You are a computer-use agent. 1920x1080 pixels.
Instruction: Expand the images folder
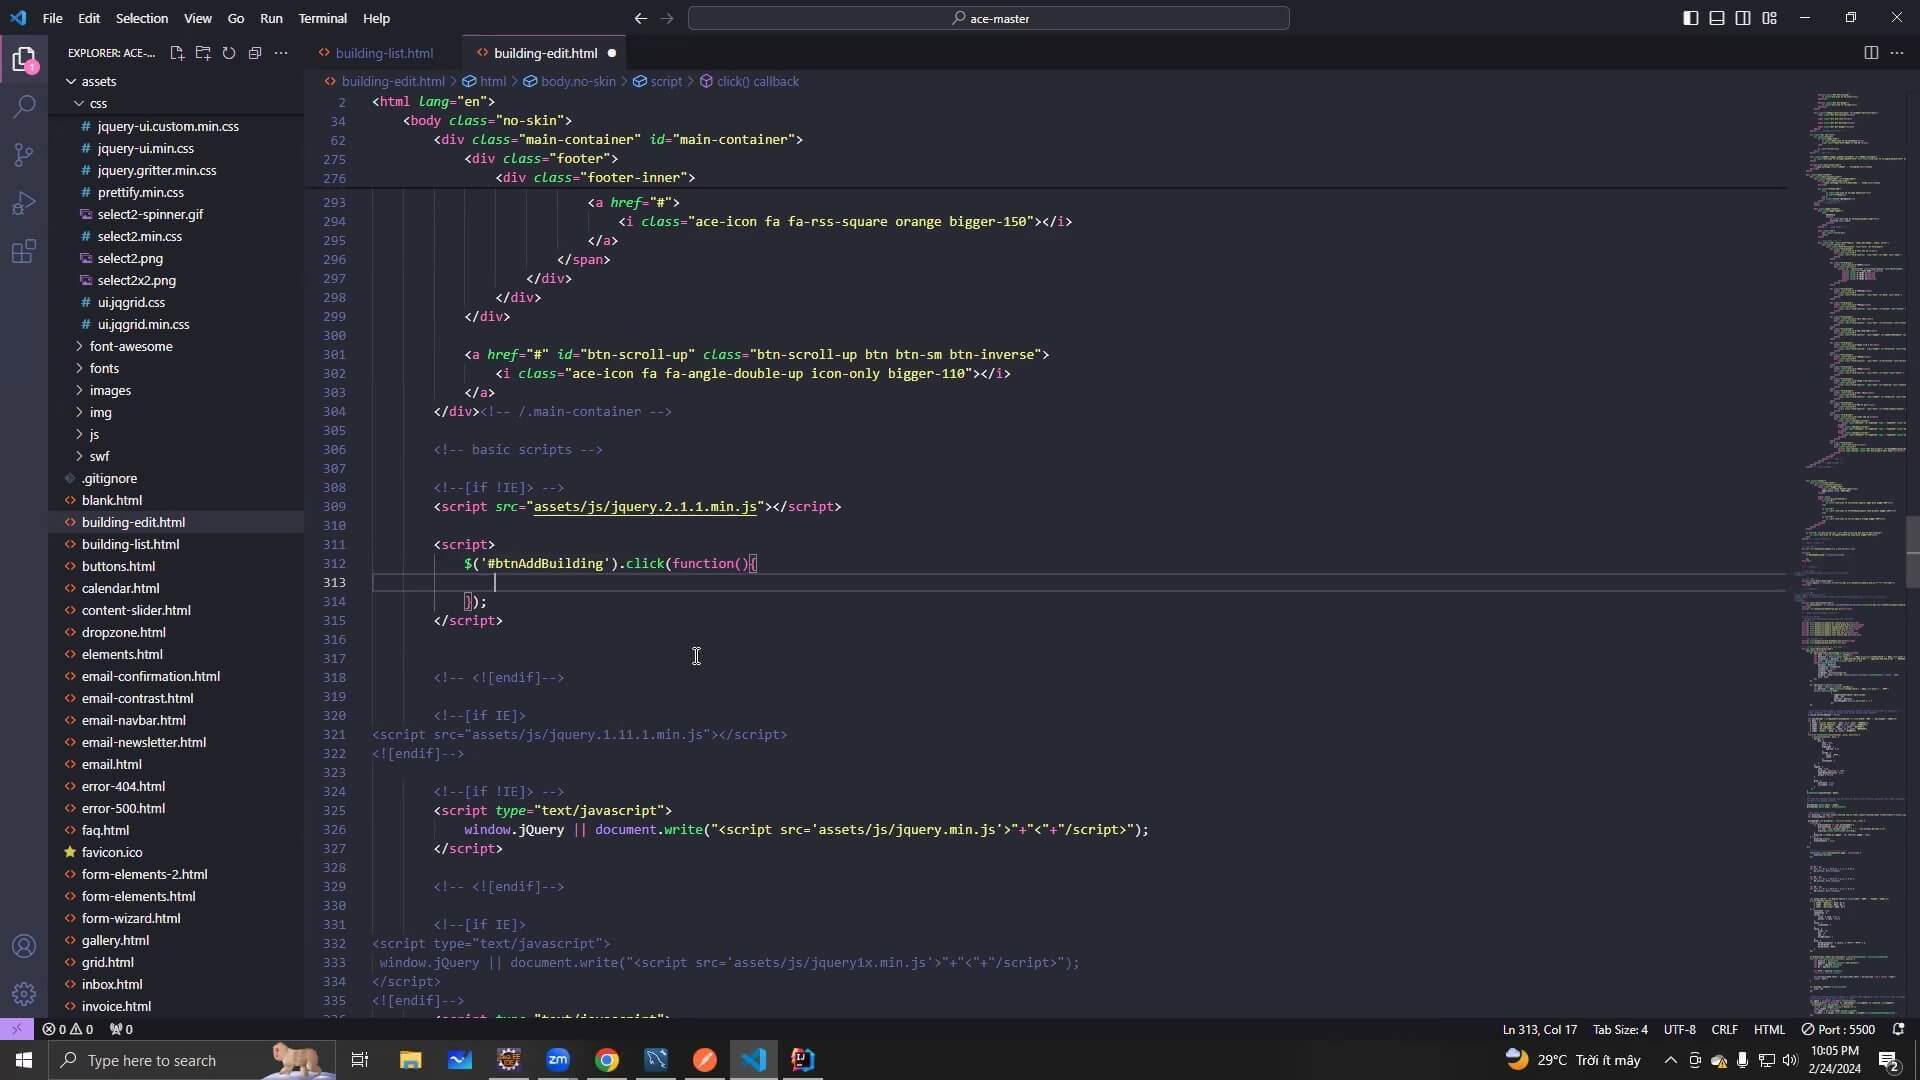[x=110, y=390]
